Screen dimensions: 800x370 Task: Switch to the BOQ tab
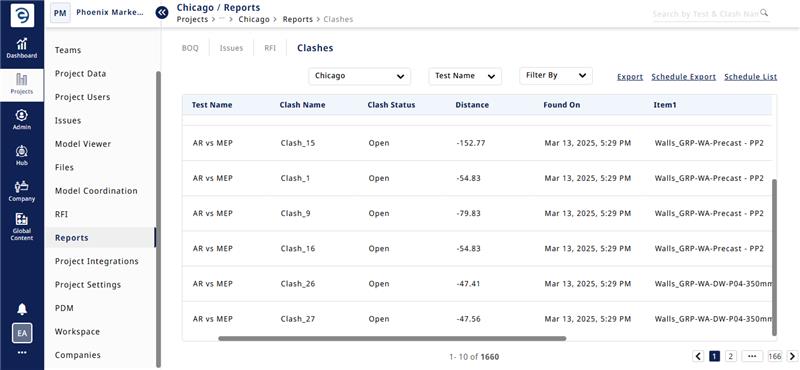coord(190,48)
